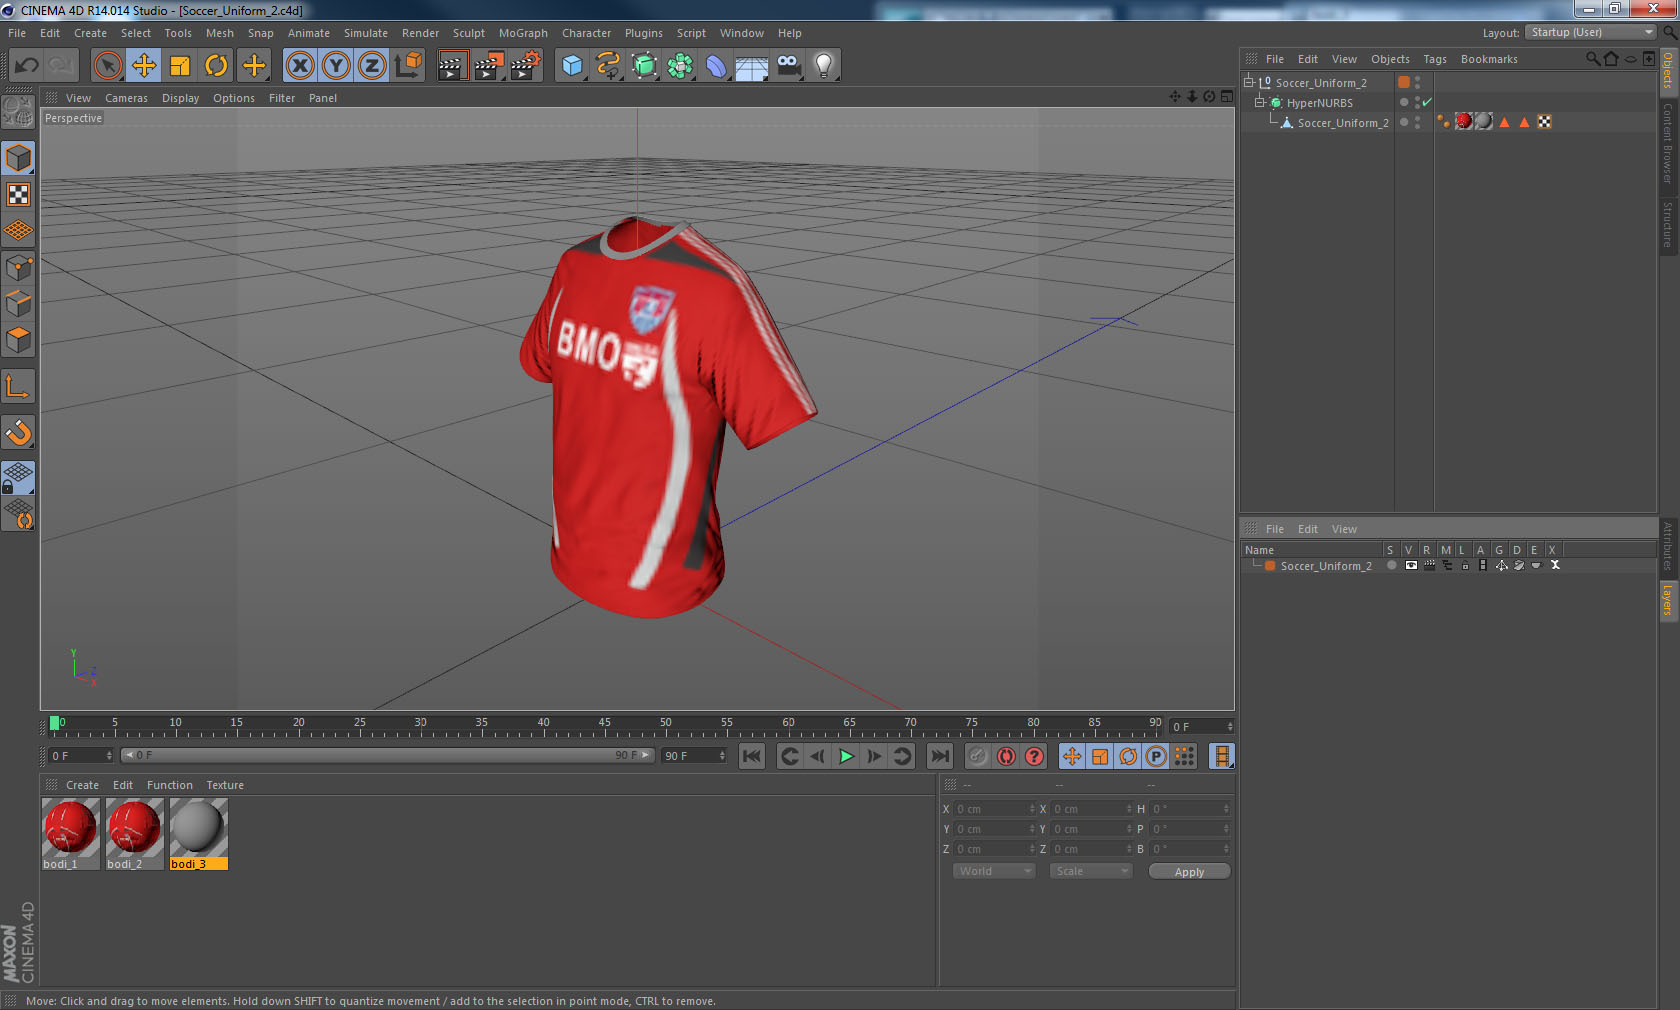Jump to the end of animation
This screenshot has height=1010, width=1680.
point(940,756)
